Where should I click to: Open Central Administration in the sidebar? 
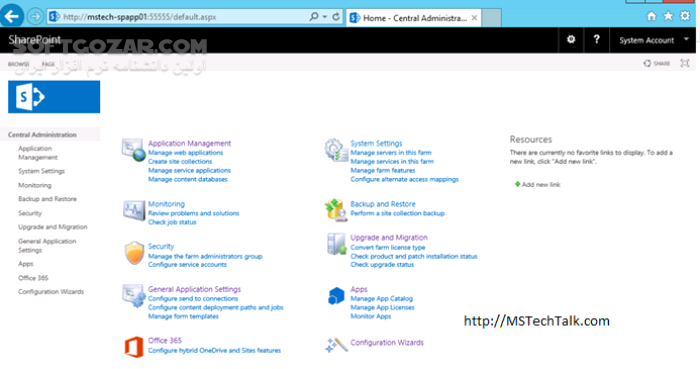[42, 134]
